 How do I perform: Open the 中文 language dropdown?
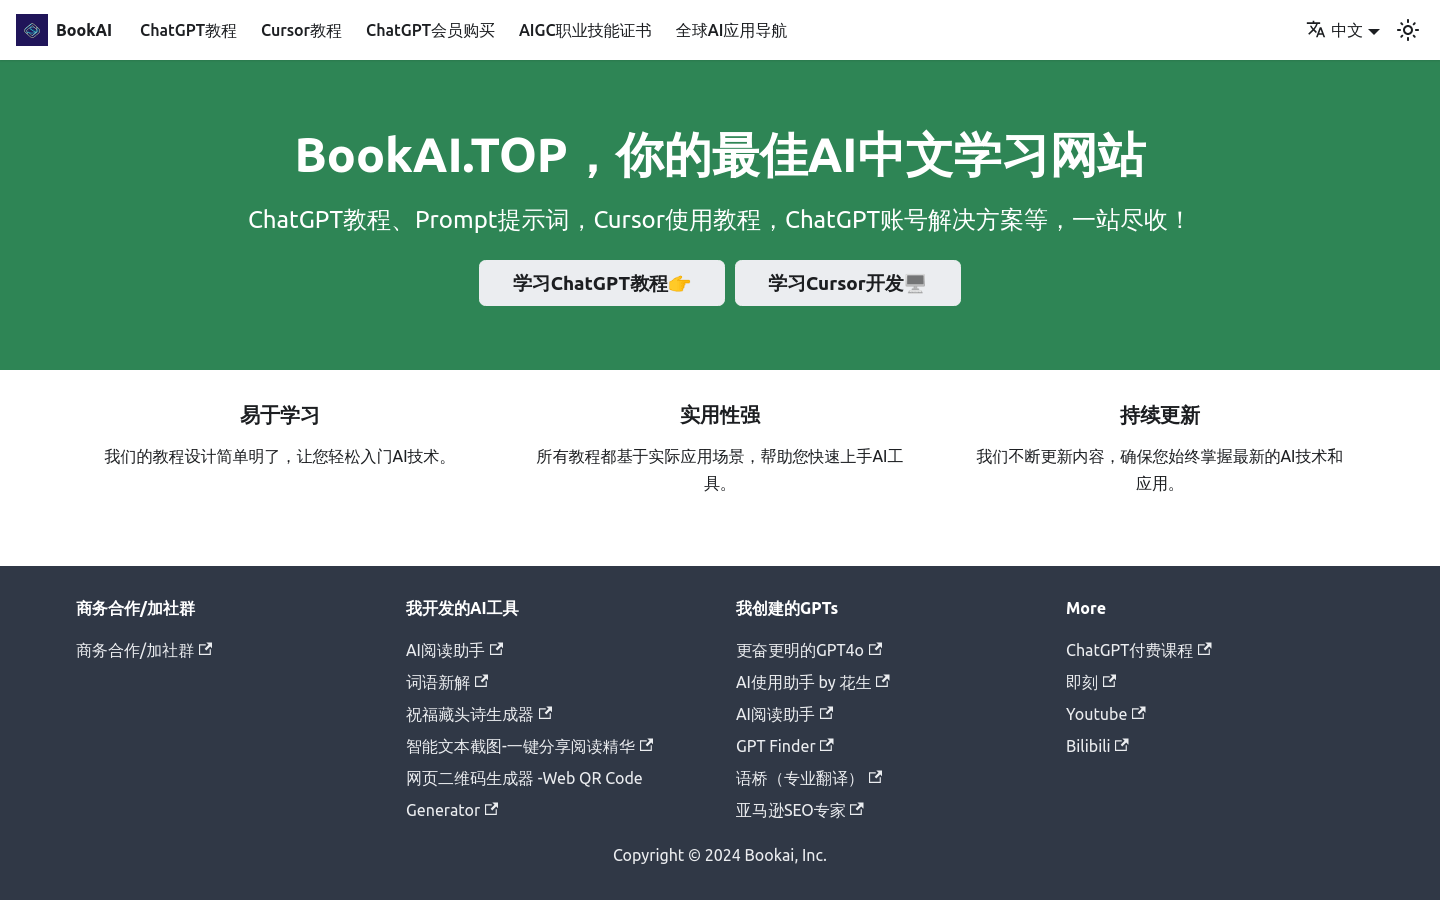(1344, 30)
